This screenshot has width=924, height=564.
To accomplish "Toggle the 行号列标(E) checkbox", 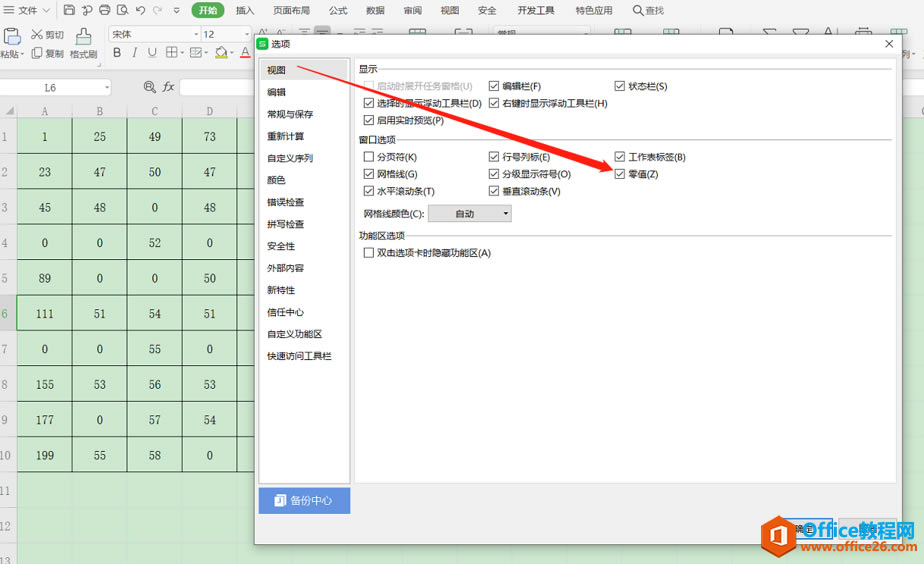I will click(494, 157).
